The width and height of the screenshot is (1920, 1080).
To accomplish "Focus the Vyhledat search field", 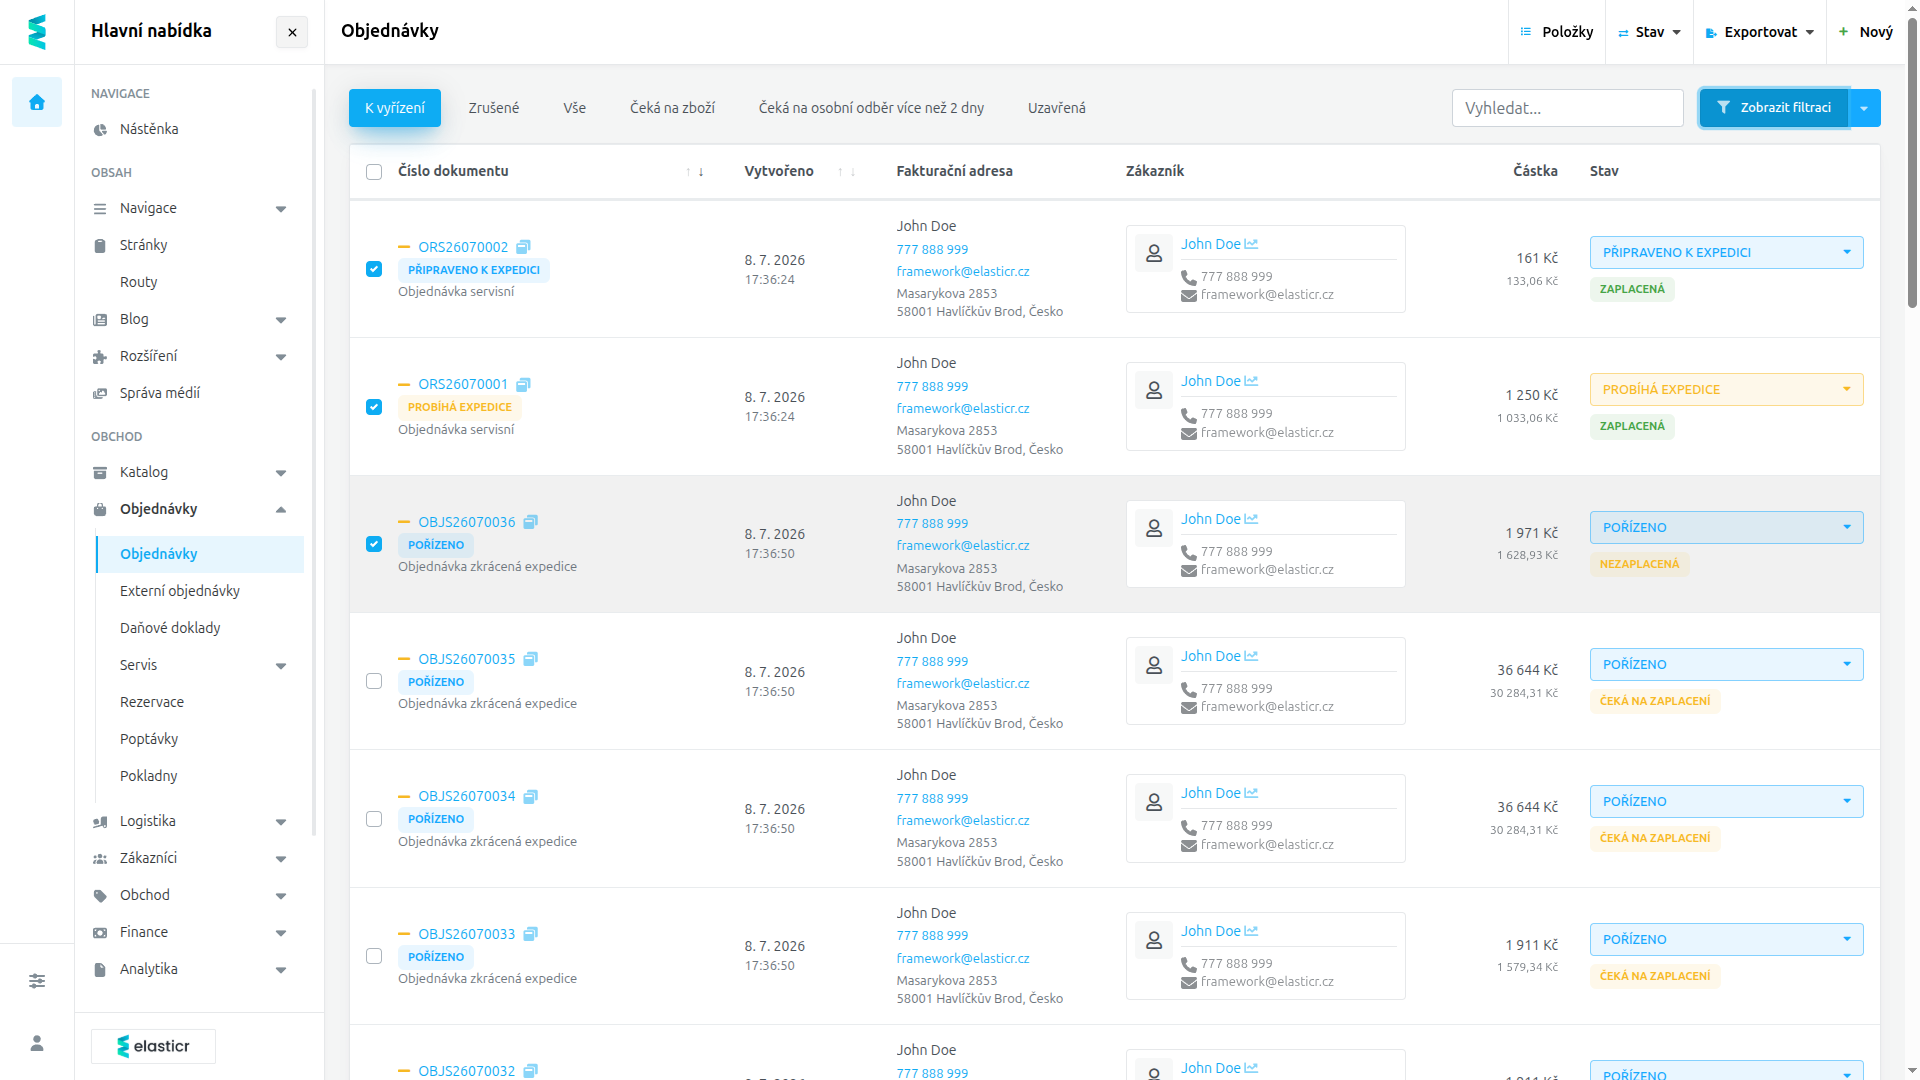I will (1567, 108).
